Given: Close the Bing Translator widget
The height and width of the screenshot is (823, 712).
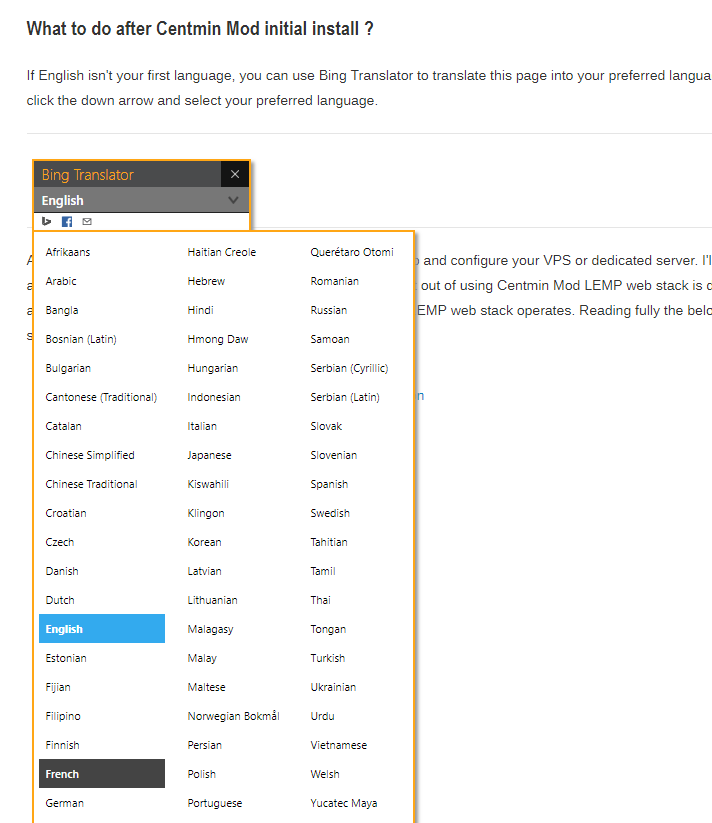Looking at the screenshot, I should point(235,174).
